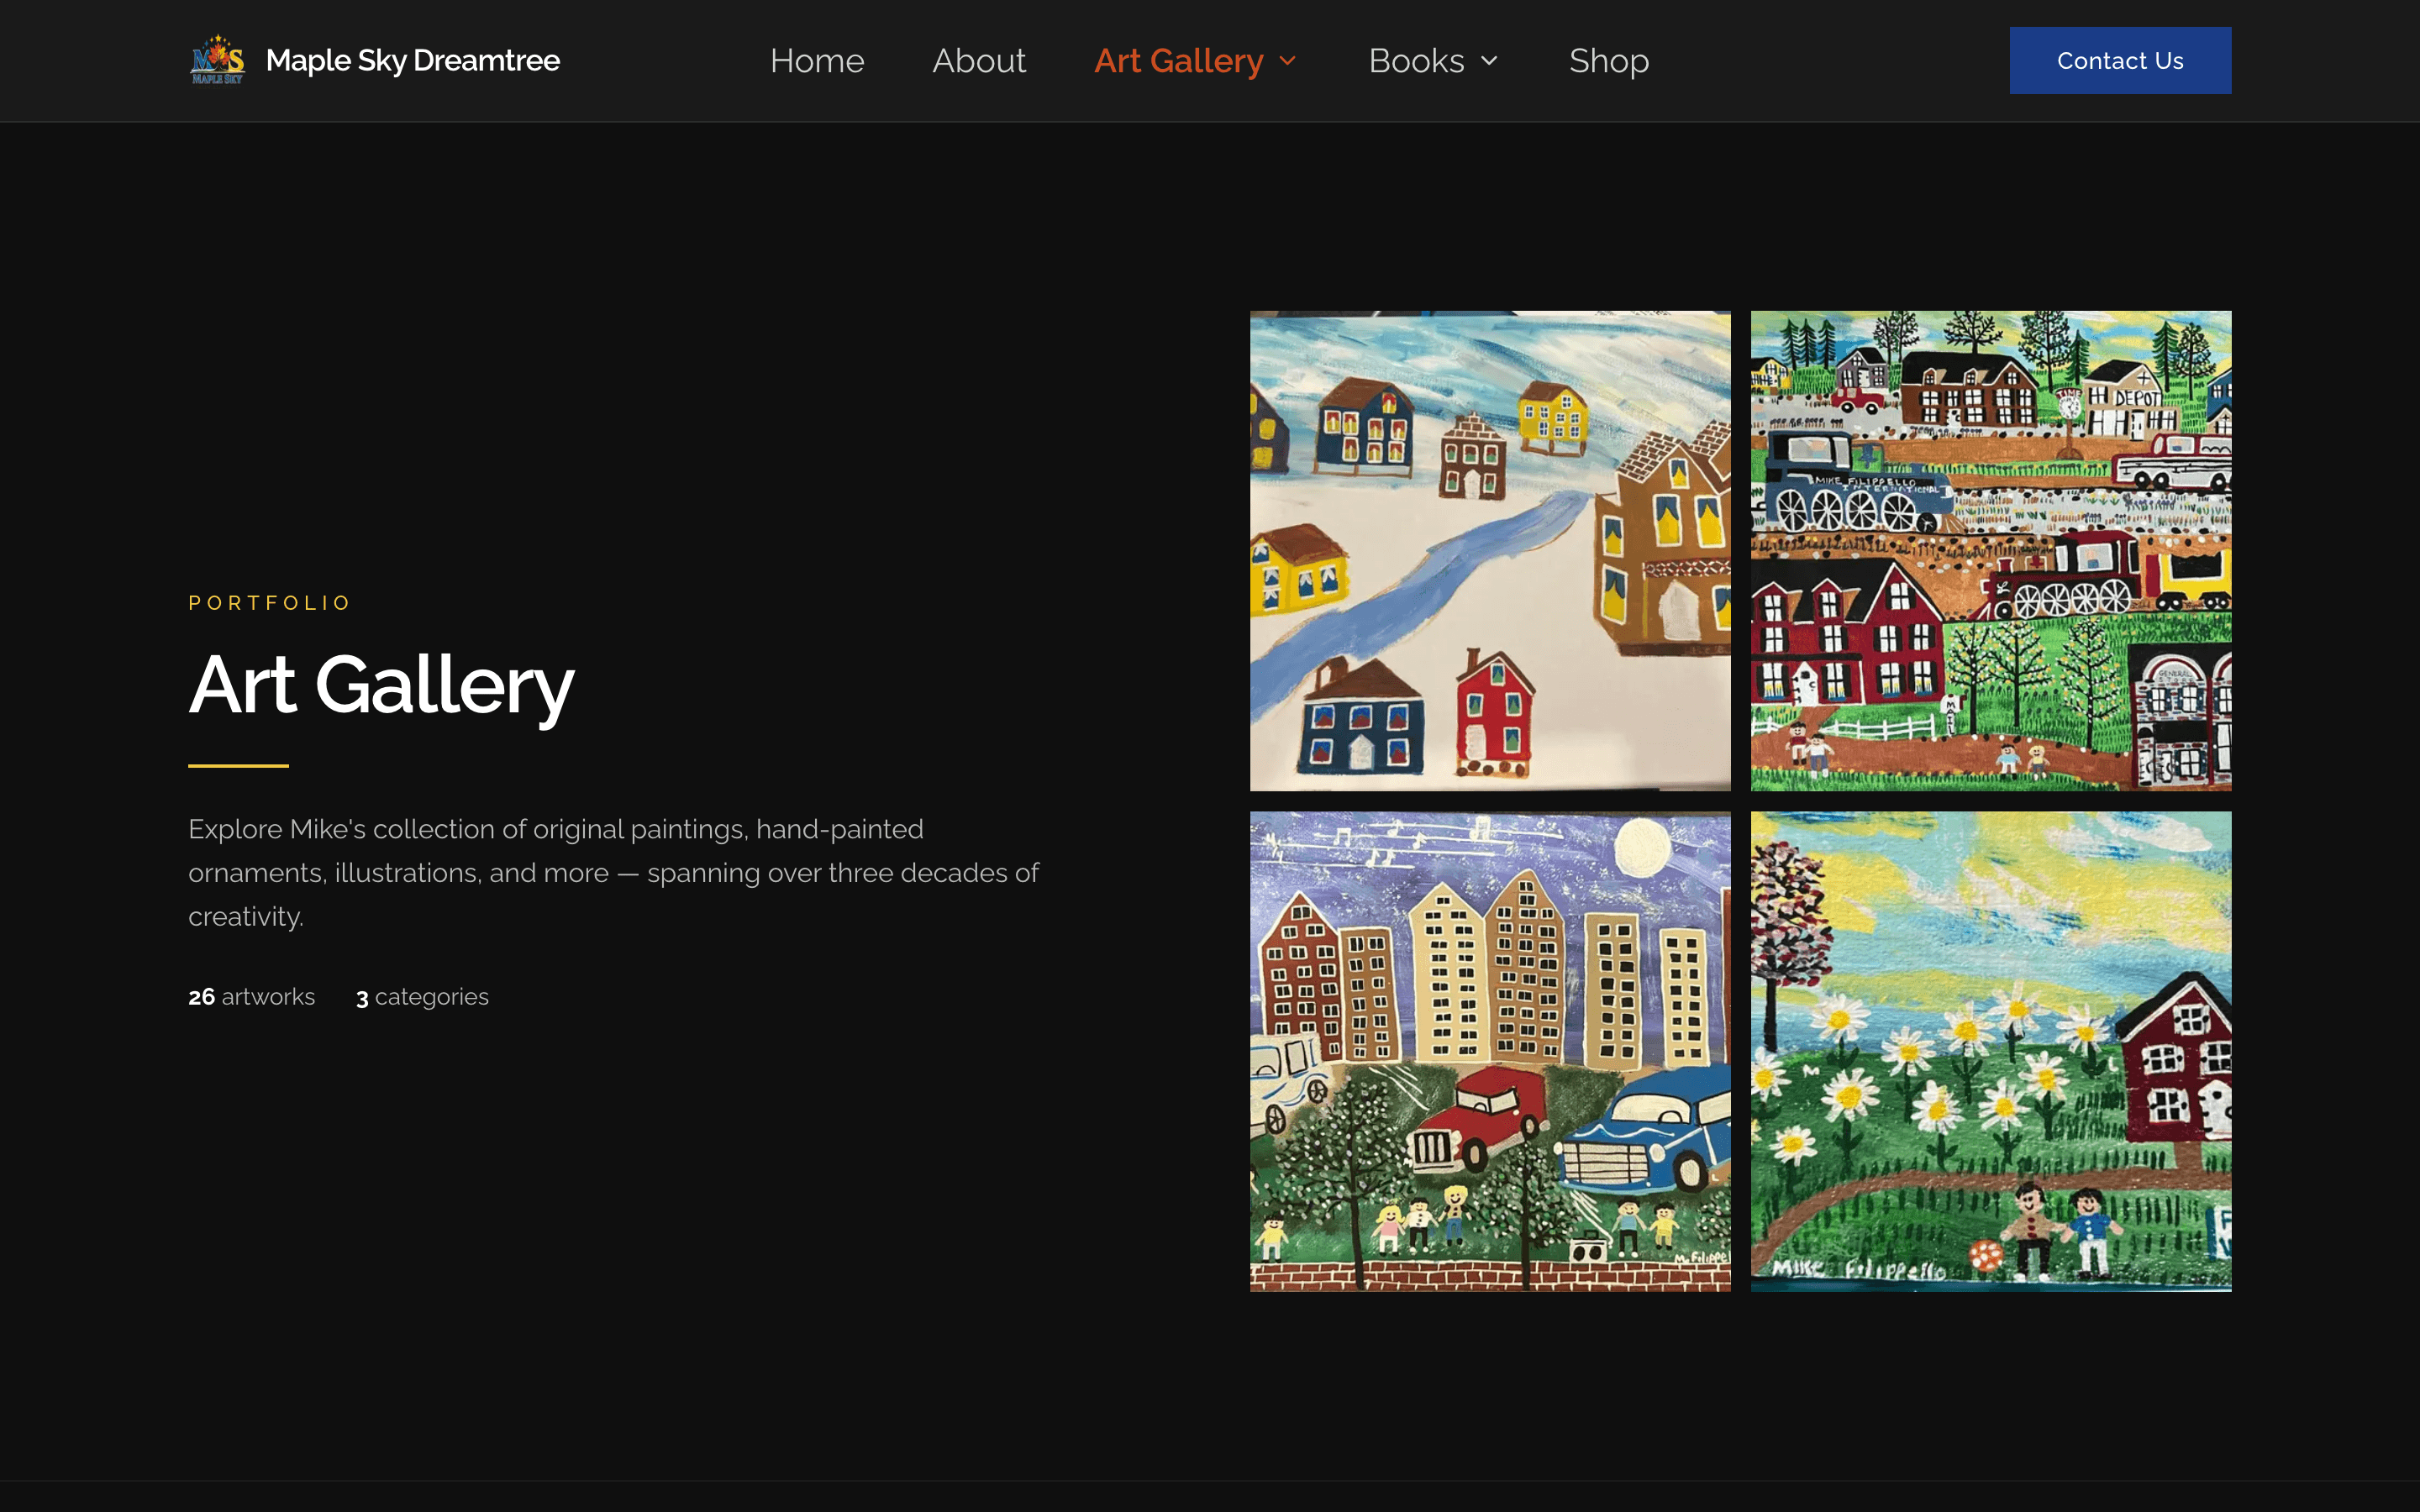
Task: Open the About page
Action: coord(978,61)
